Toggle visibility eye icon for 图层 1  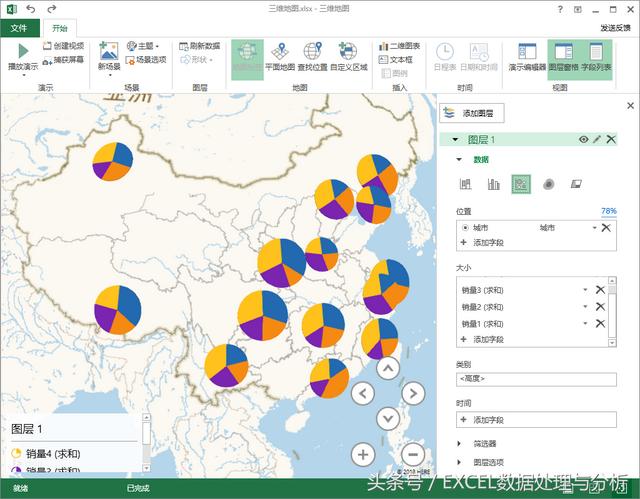[x=583, y=140]
